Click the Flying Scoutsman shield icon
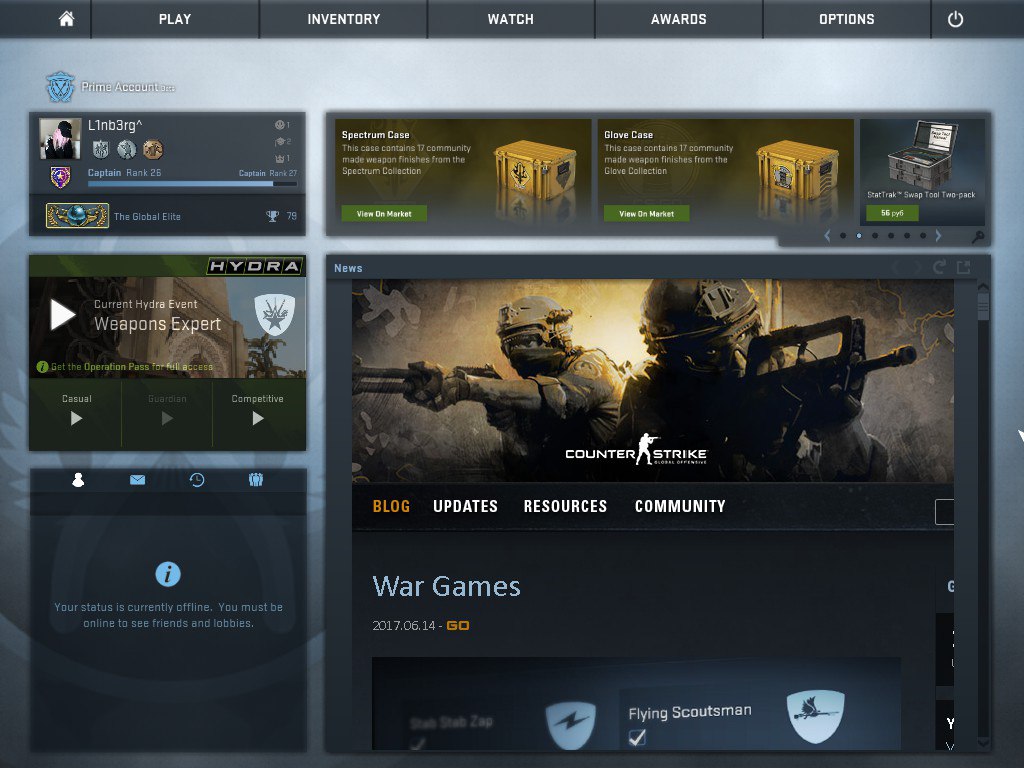The width and height of the screenshot is (1024, 768). [816, 716]
